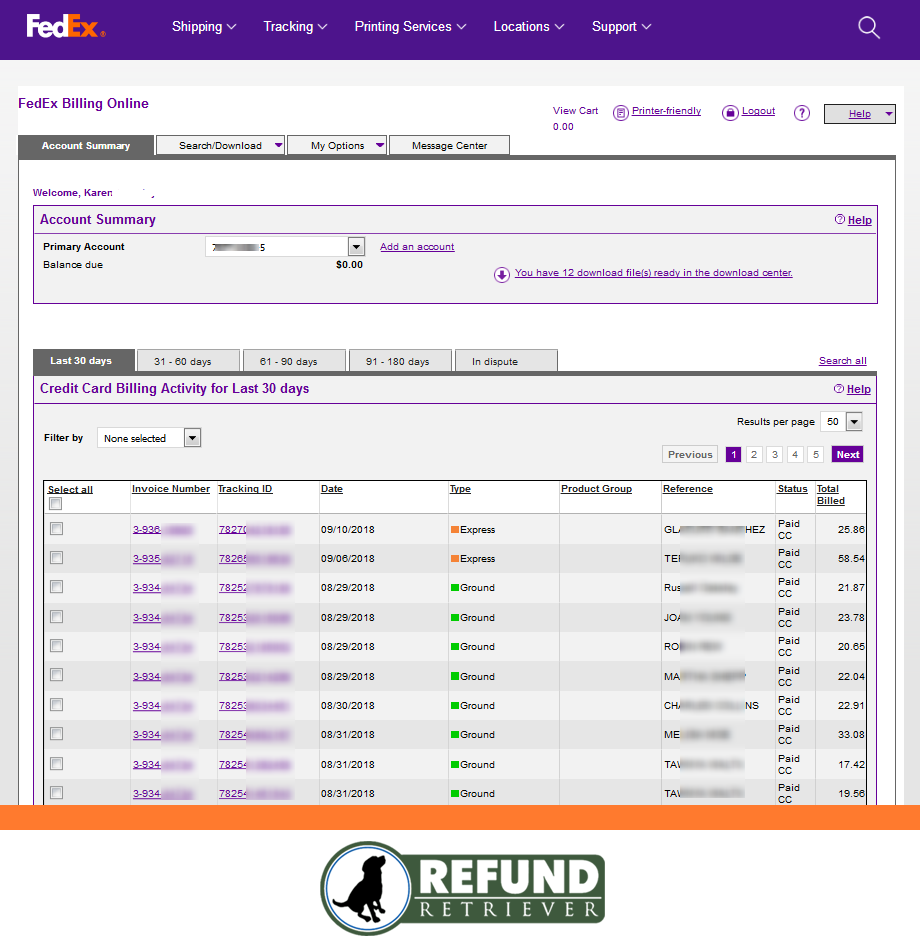
Task: Sort by the Type column header
Action: point(460,489)
